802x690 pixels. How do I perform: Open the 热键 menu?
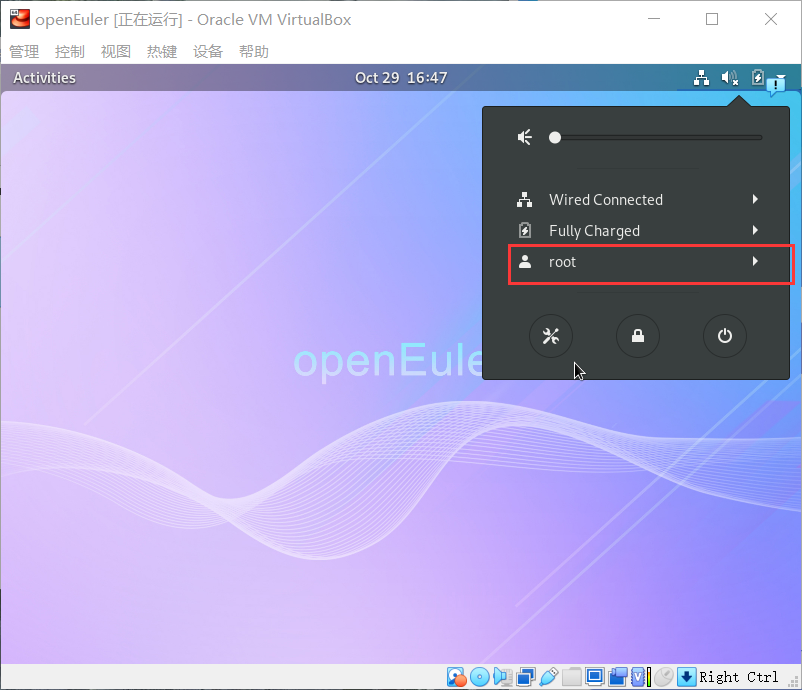[x=162, y=51]
